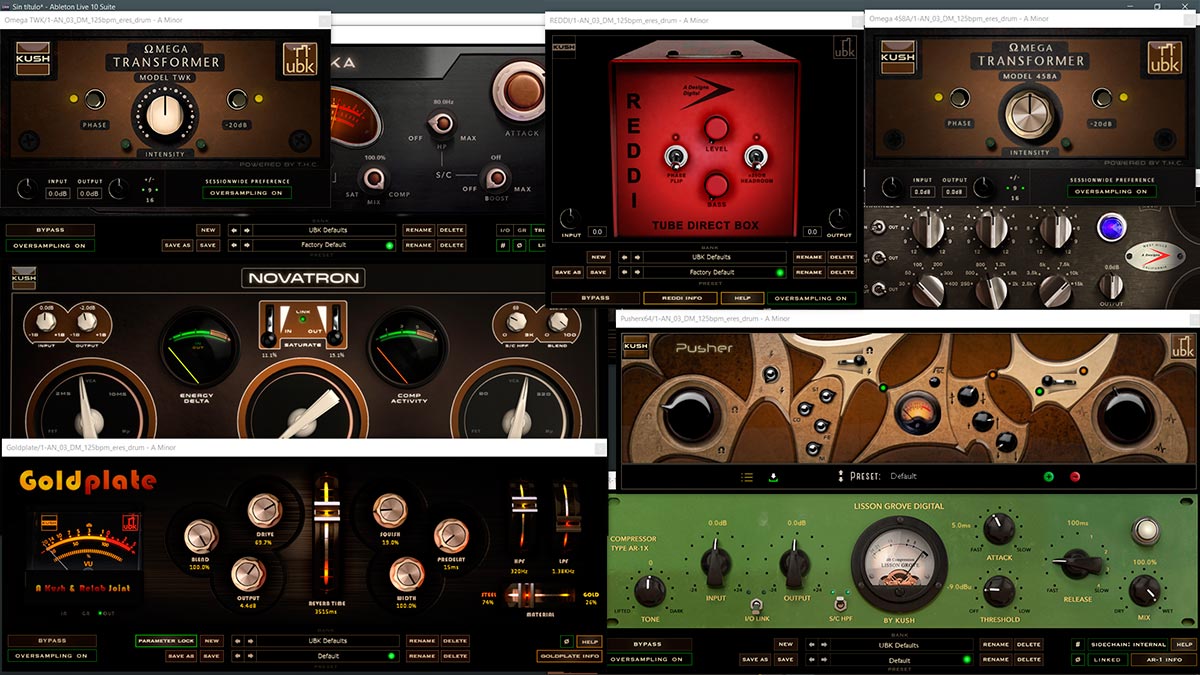Toggle Parameter Lock in Goldplate
This screenshot has width=1200, height=675.
tap(165, 641)
